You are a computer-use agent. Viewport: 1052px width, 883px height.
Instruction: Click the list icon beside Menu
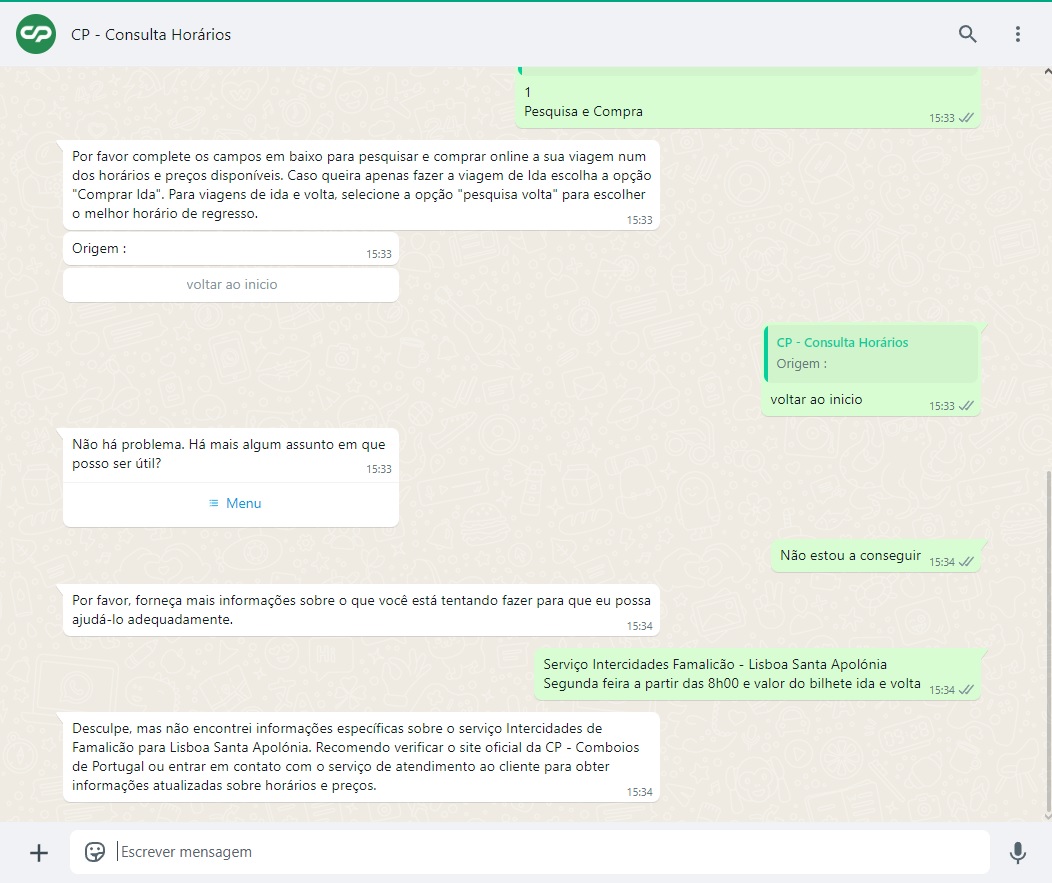[x=213, y=503]
